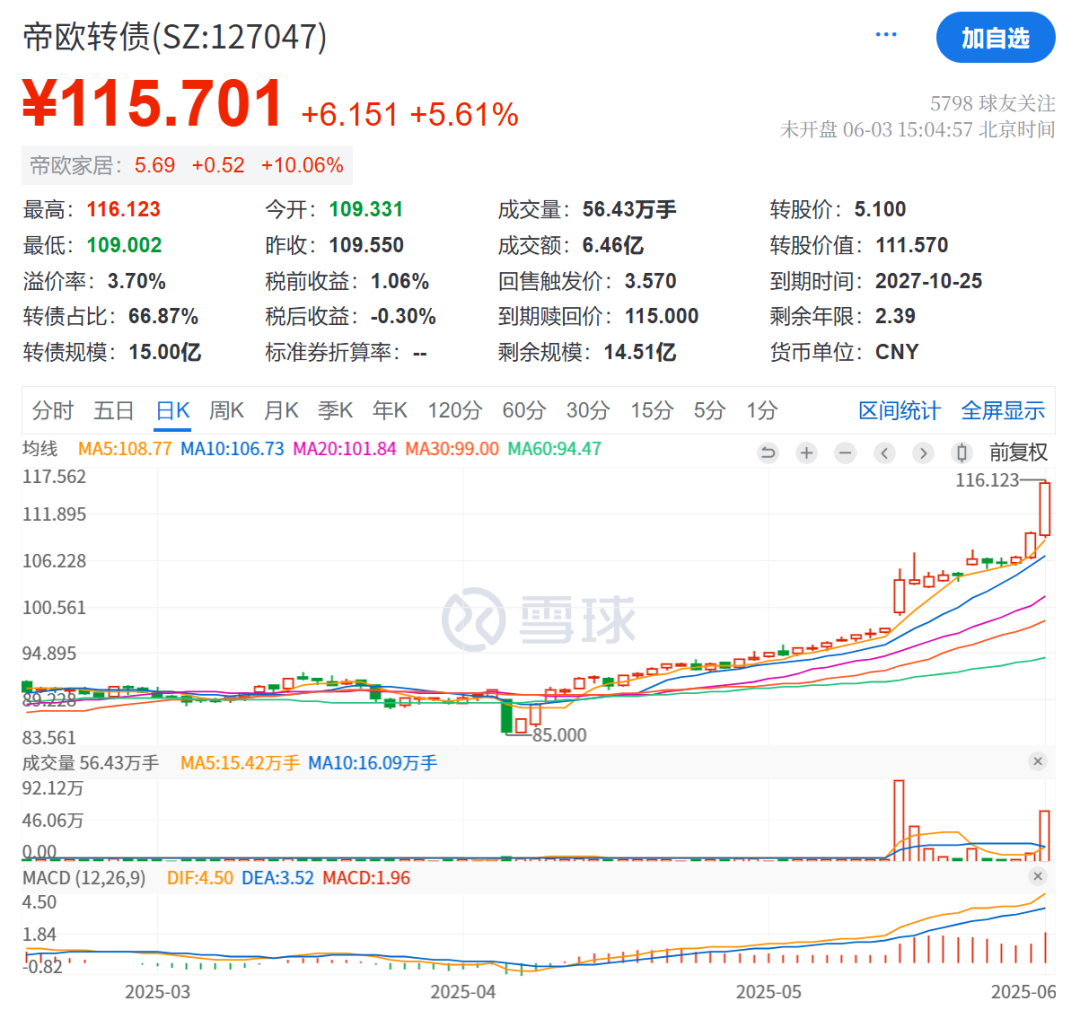The image size is (1080, 1010).
Task: Switch to the 5分 chart tab
Action: pyautogui.click(x=709, y=411)
